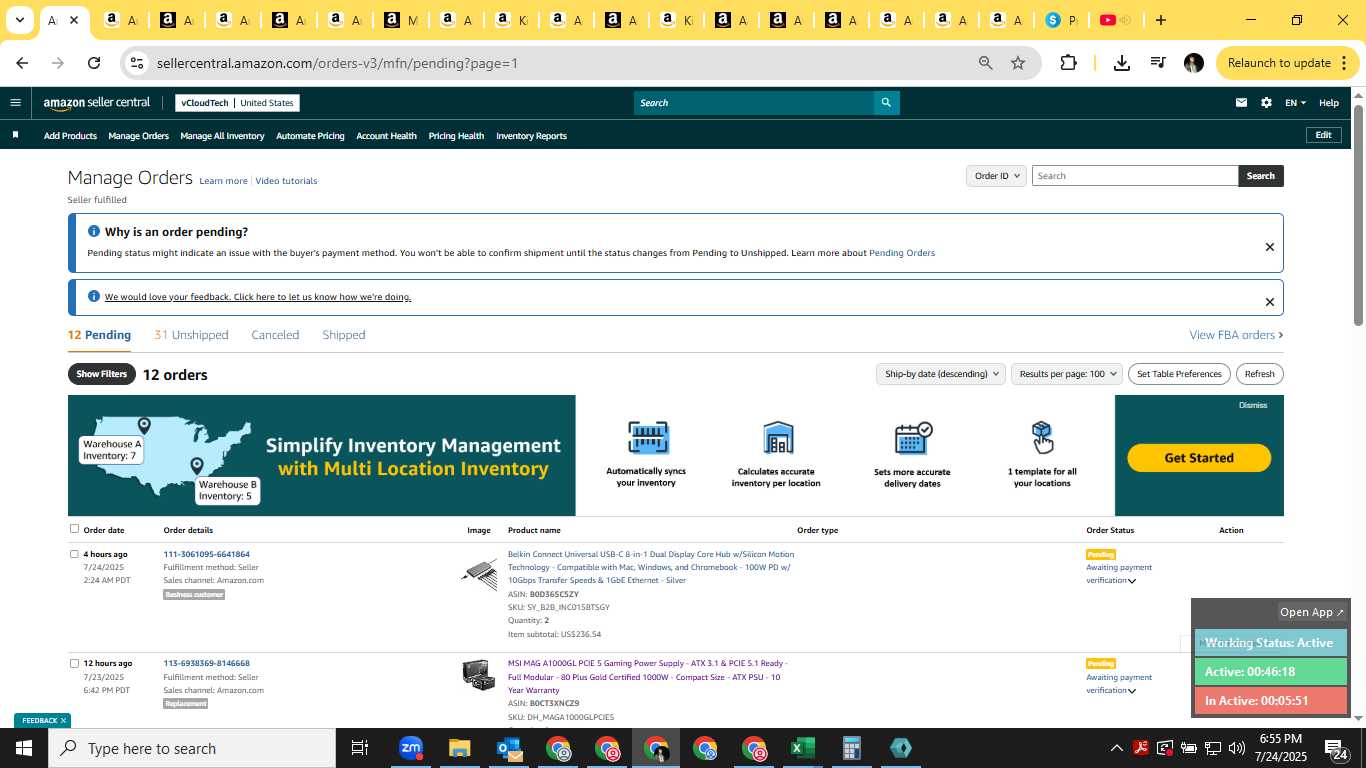The height and width of the screenshot is (768, 1366).
Task: Select all orders checkbox in table header
Action: click(x=74, y=529)
